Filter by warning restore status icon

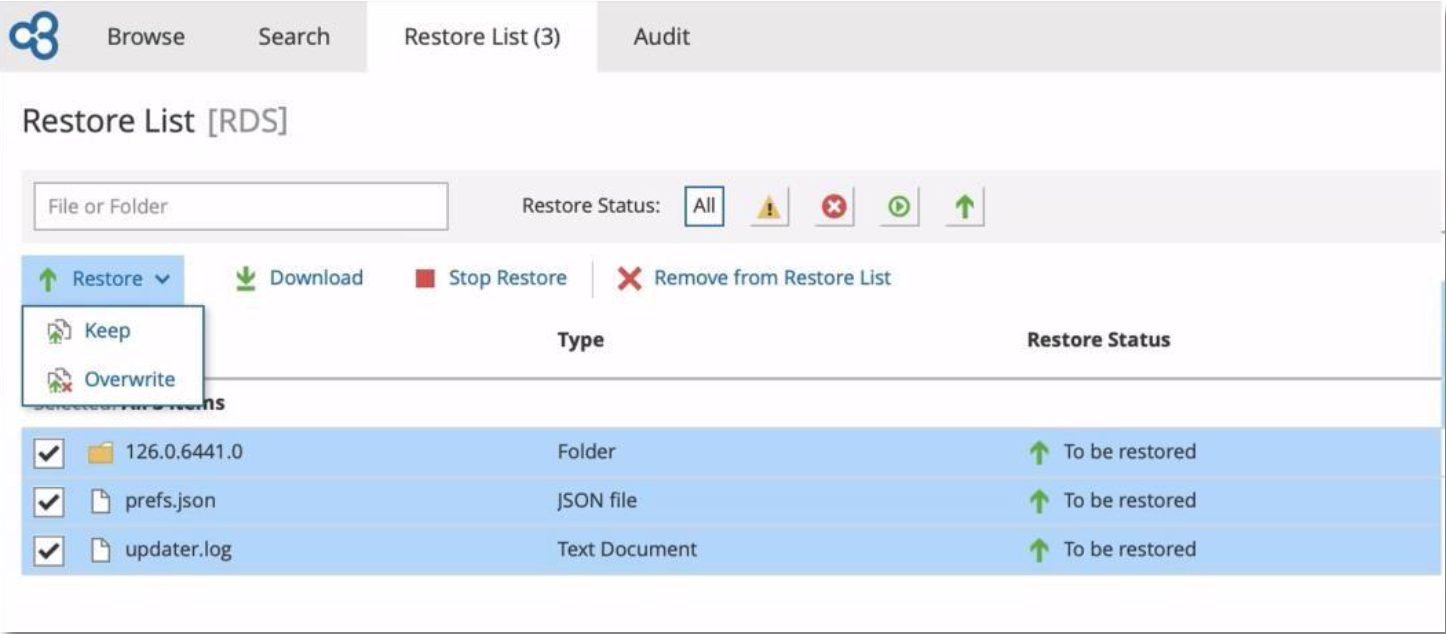pos(768,207)
